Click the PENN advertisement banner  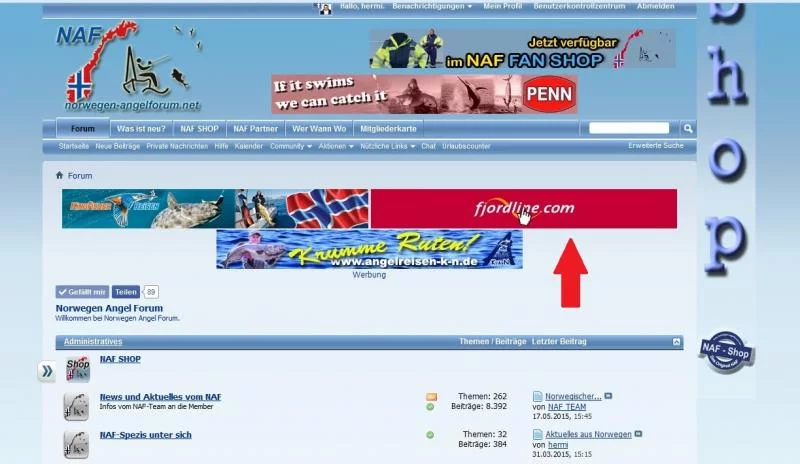tap(424, 94)
